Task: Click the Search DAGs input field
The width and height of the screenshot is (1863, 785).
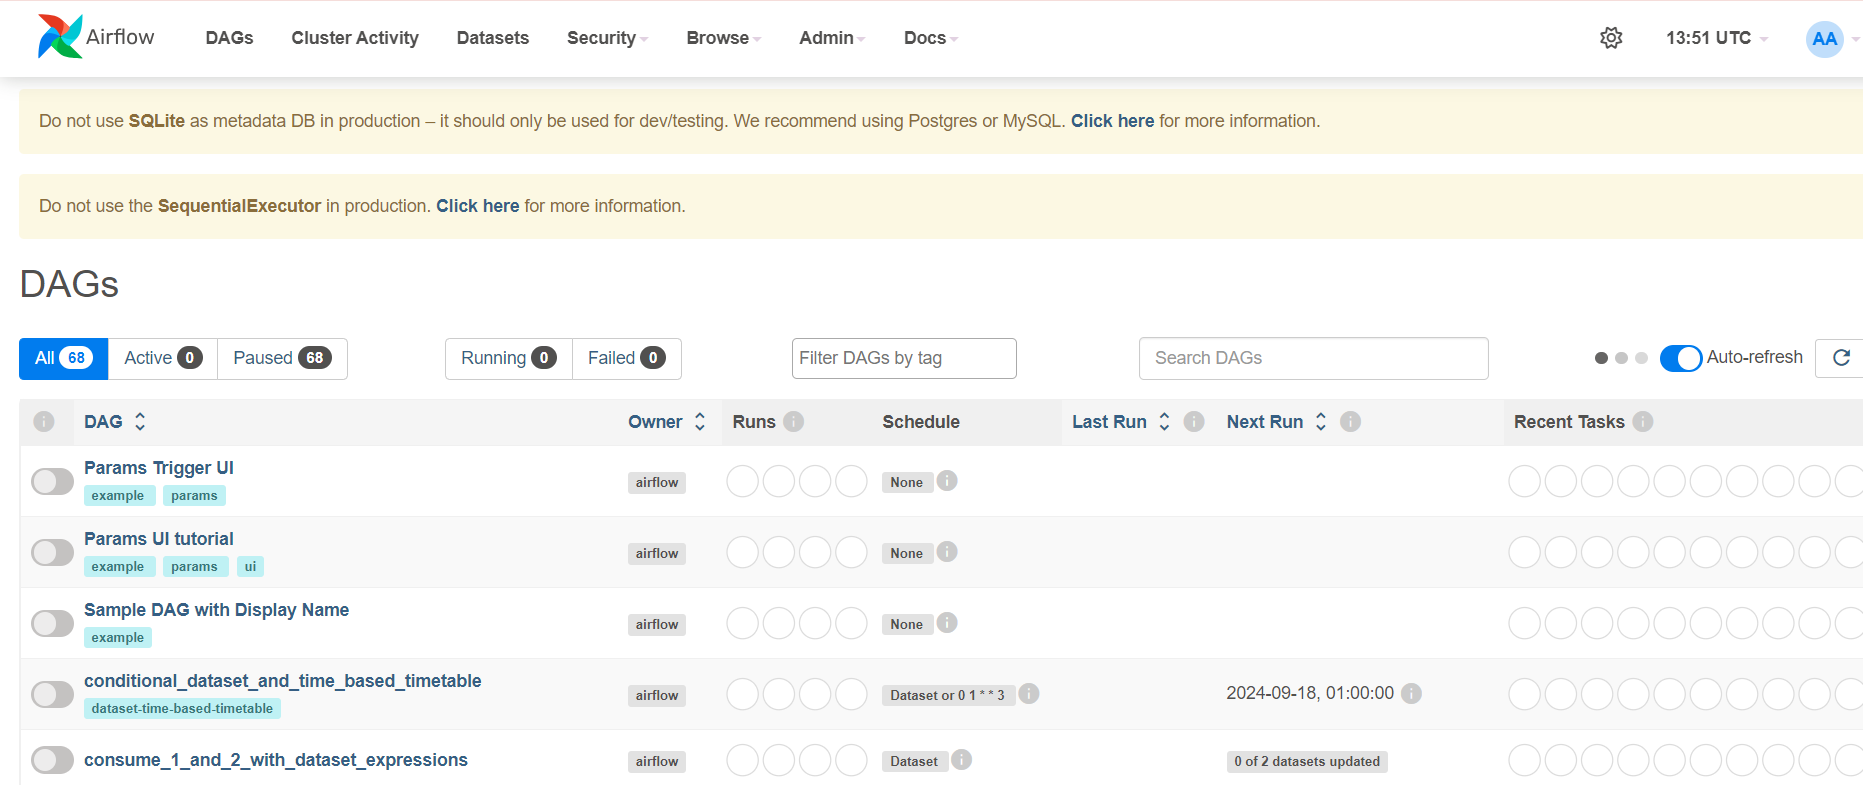Action: (x=1312, y=358)
